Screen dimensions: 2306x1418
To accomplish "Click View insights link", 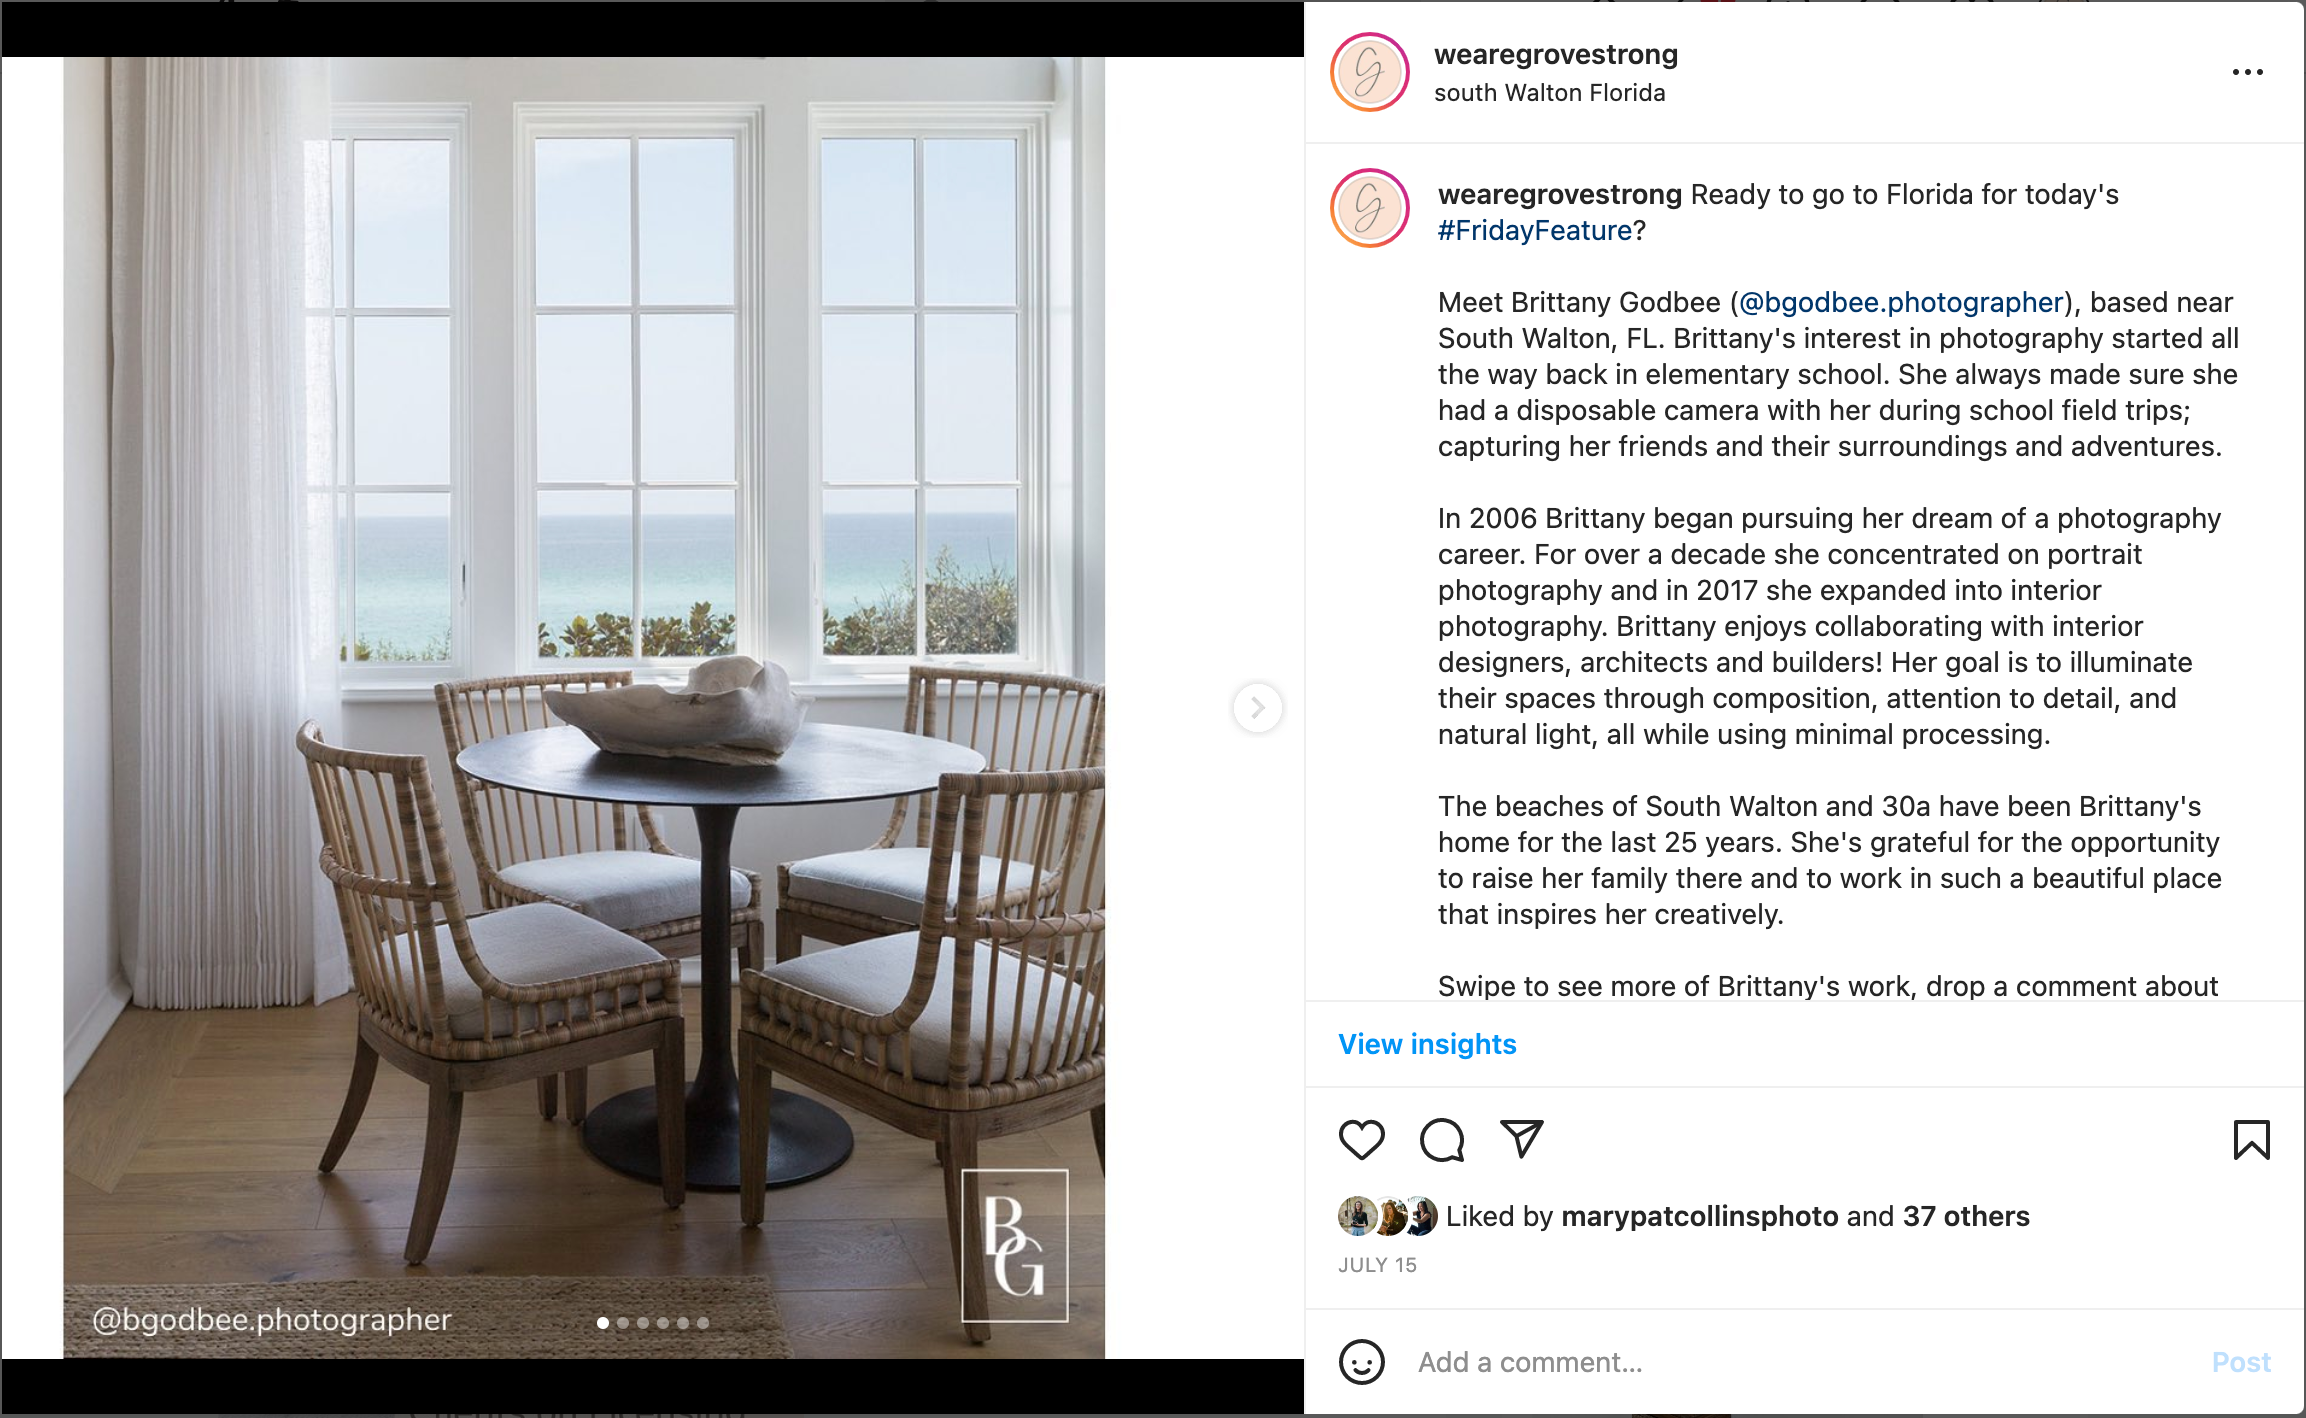I will click(x=1427, y=1044).
